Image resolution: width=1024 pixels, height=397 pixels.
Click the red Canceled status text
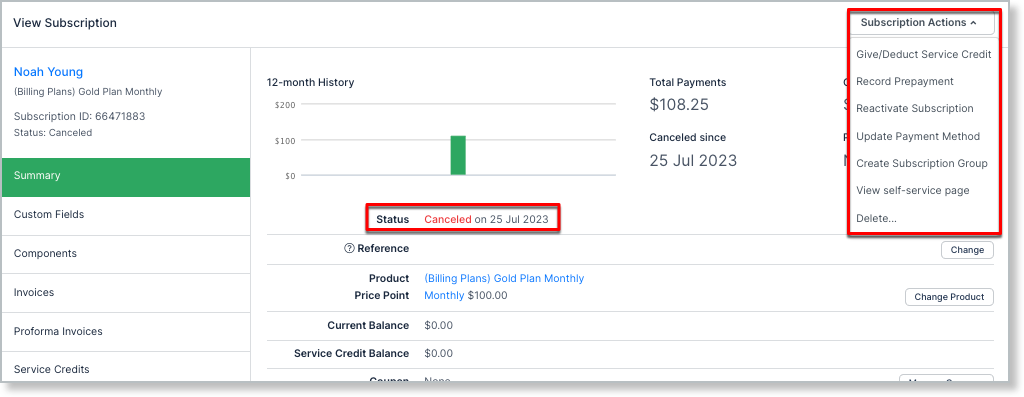tap(448, 219)
